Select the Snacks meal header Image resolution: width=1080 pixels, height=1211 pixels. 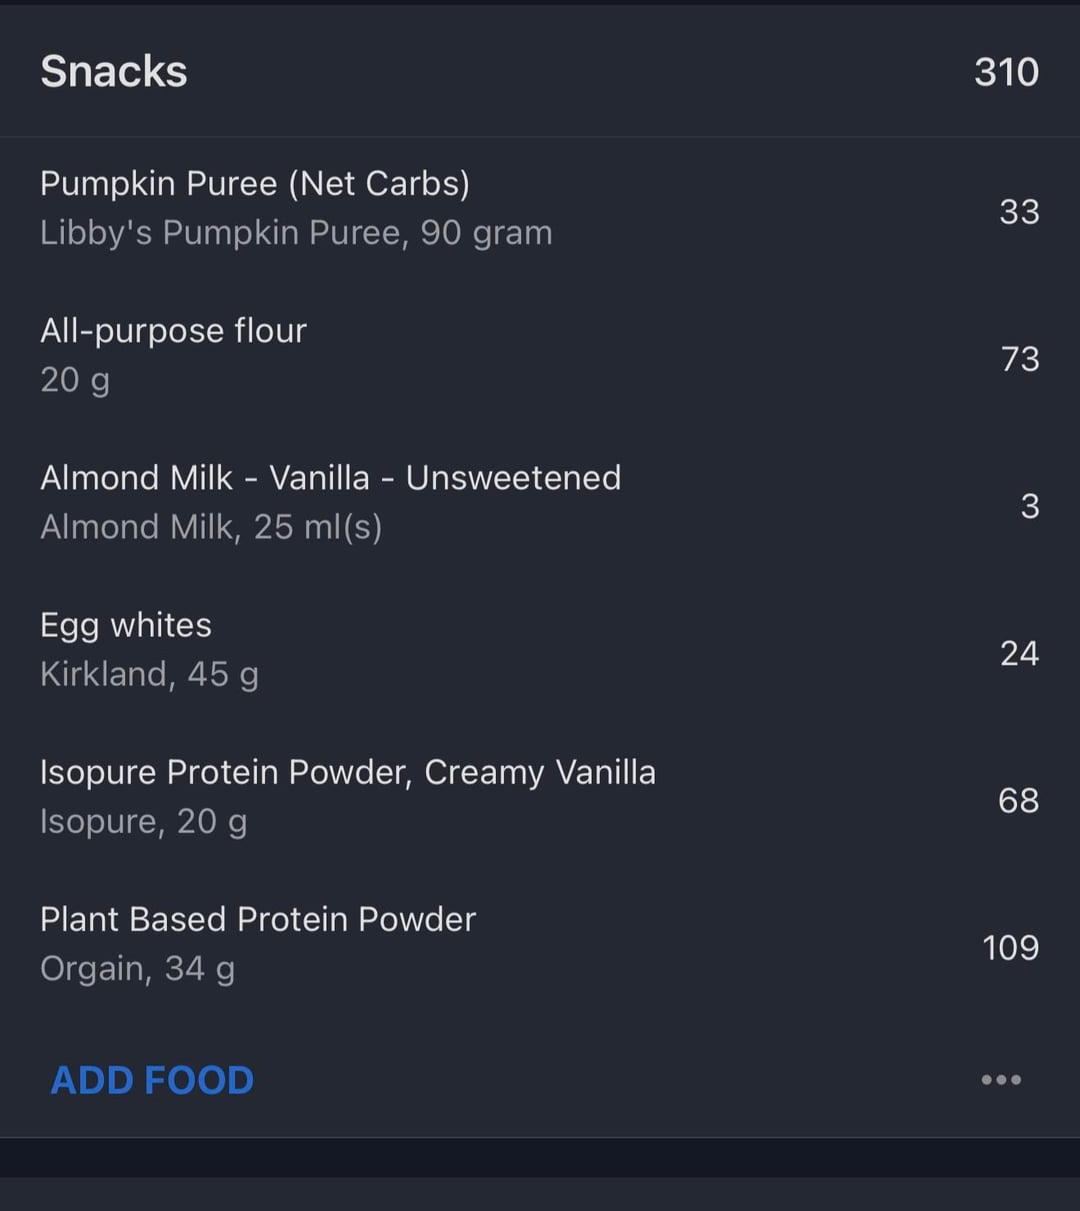114,72
